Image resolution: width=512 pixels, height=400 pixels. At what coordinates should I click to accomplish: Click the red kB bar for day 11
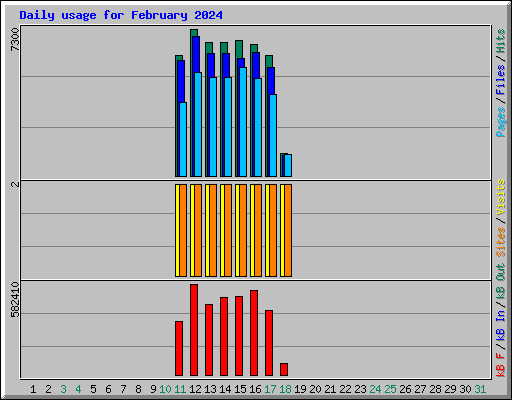(179, 348)
